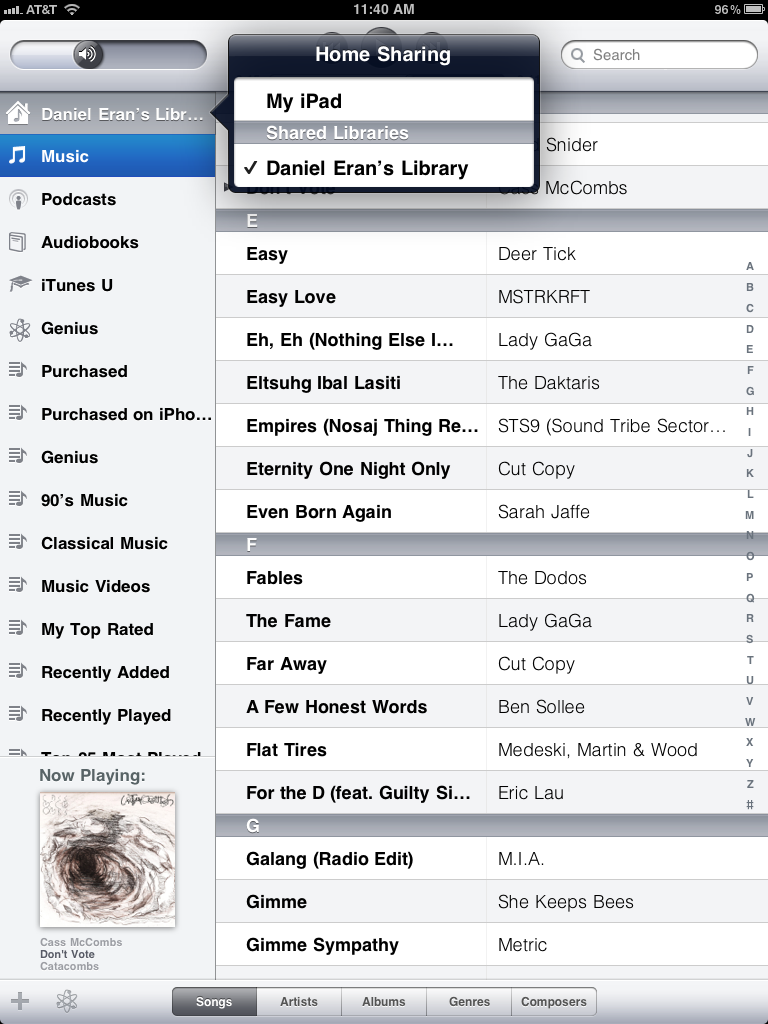Click the search magnifier icon
The height and width of the screenshot is (1024, 768).
(x=578, y=55)
